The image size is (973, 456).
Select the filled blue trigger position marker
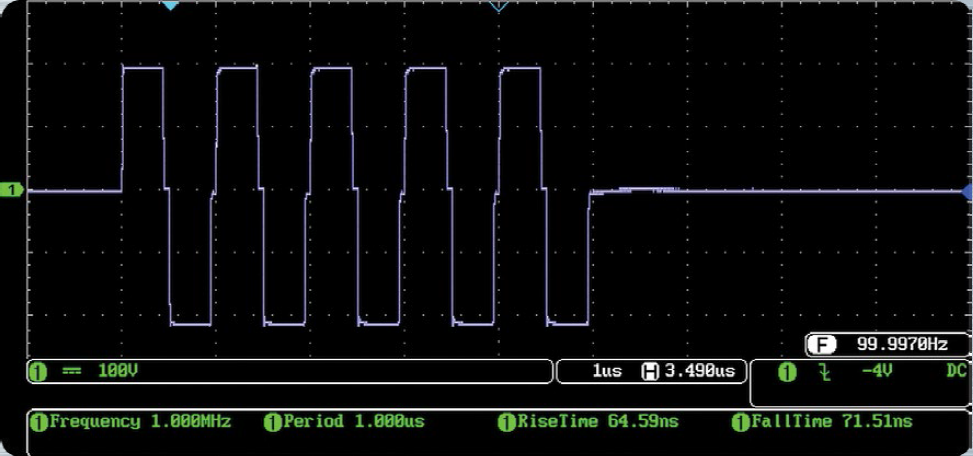(x=170, y=6)
